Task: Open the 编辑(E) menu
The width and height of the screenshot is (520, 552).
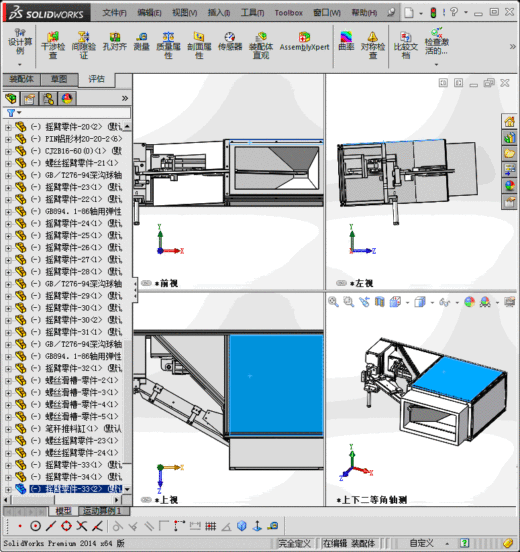Action: (x=149, y=13)
